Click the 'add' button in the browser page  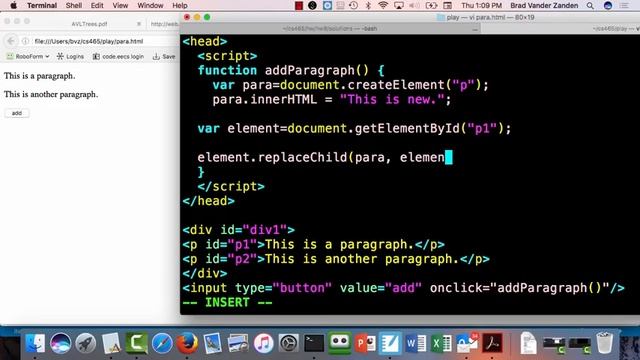(17, 113)
